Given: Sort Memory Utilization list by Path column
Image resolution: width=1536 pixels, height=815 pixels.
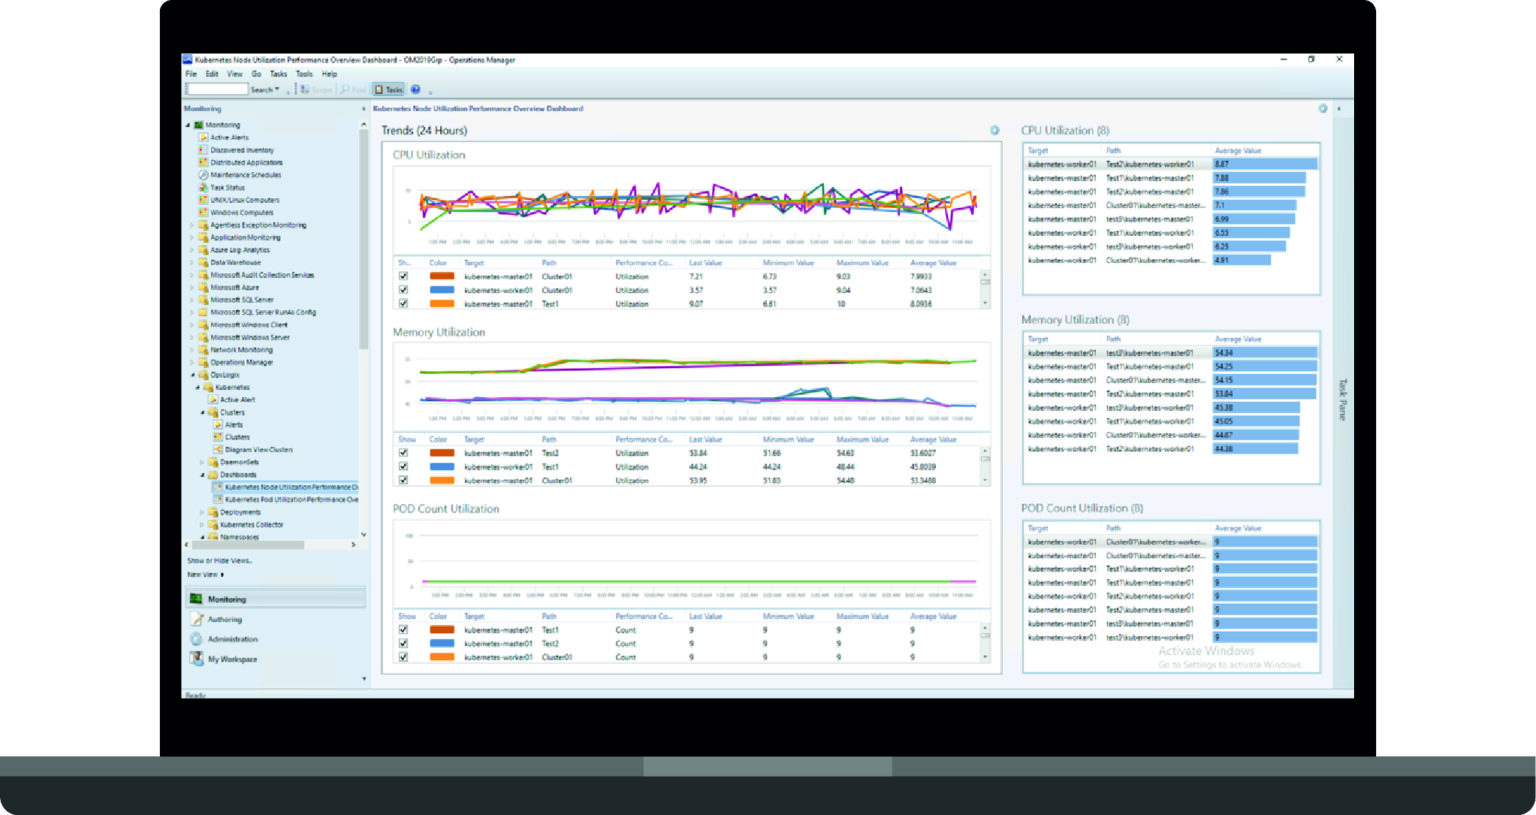Looking at the screenshot, I should [x=1113, y=339].
